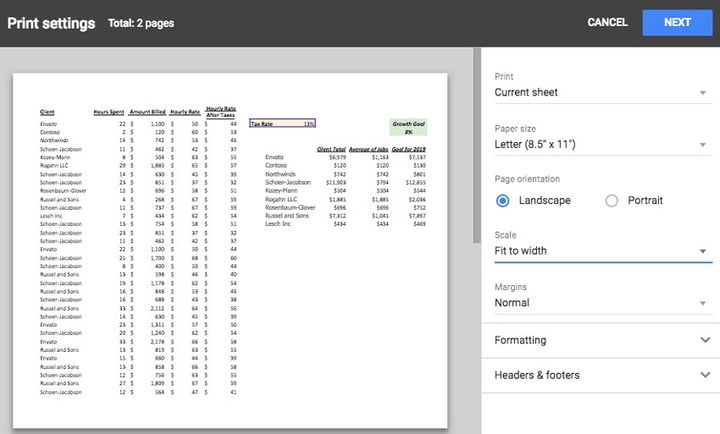Click the Tax Rate cell in preview
This screenshot has height=434, width=720.
coord(282,124)
